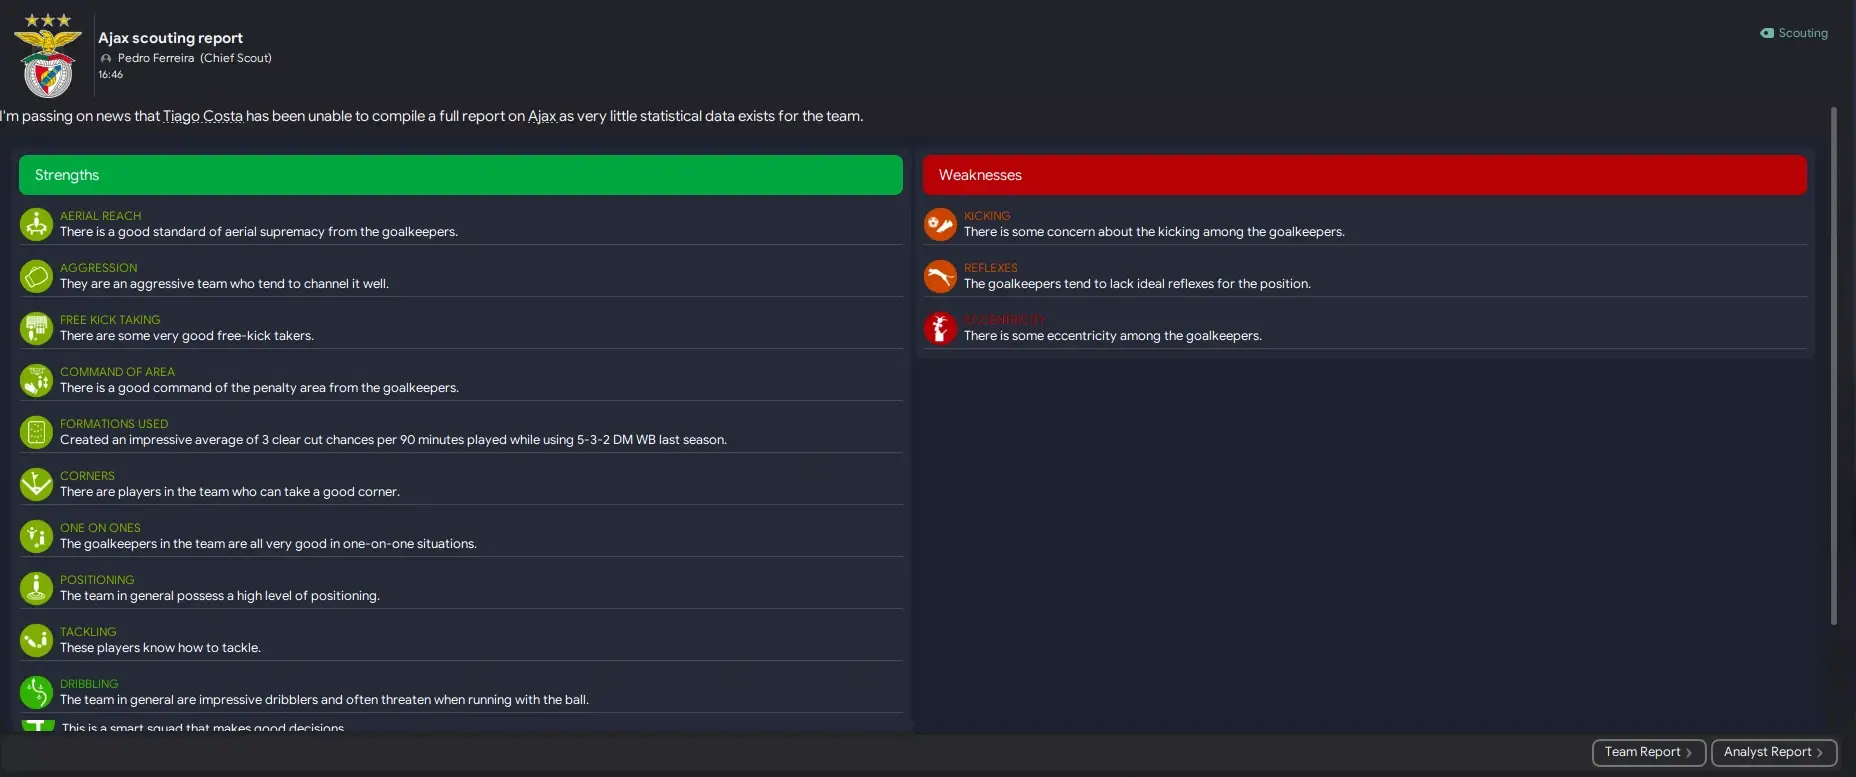Follow the Ajax team link

click(x=542, y=116)
